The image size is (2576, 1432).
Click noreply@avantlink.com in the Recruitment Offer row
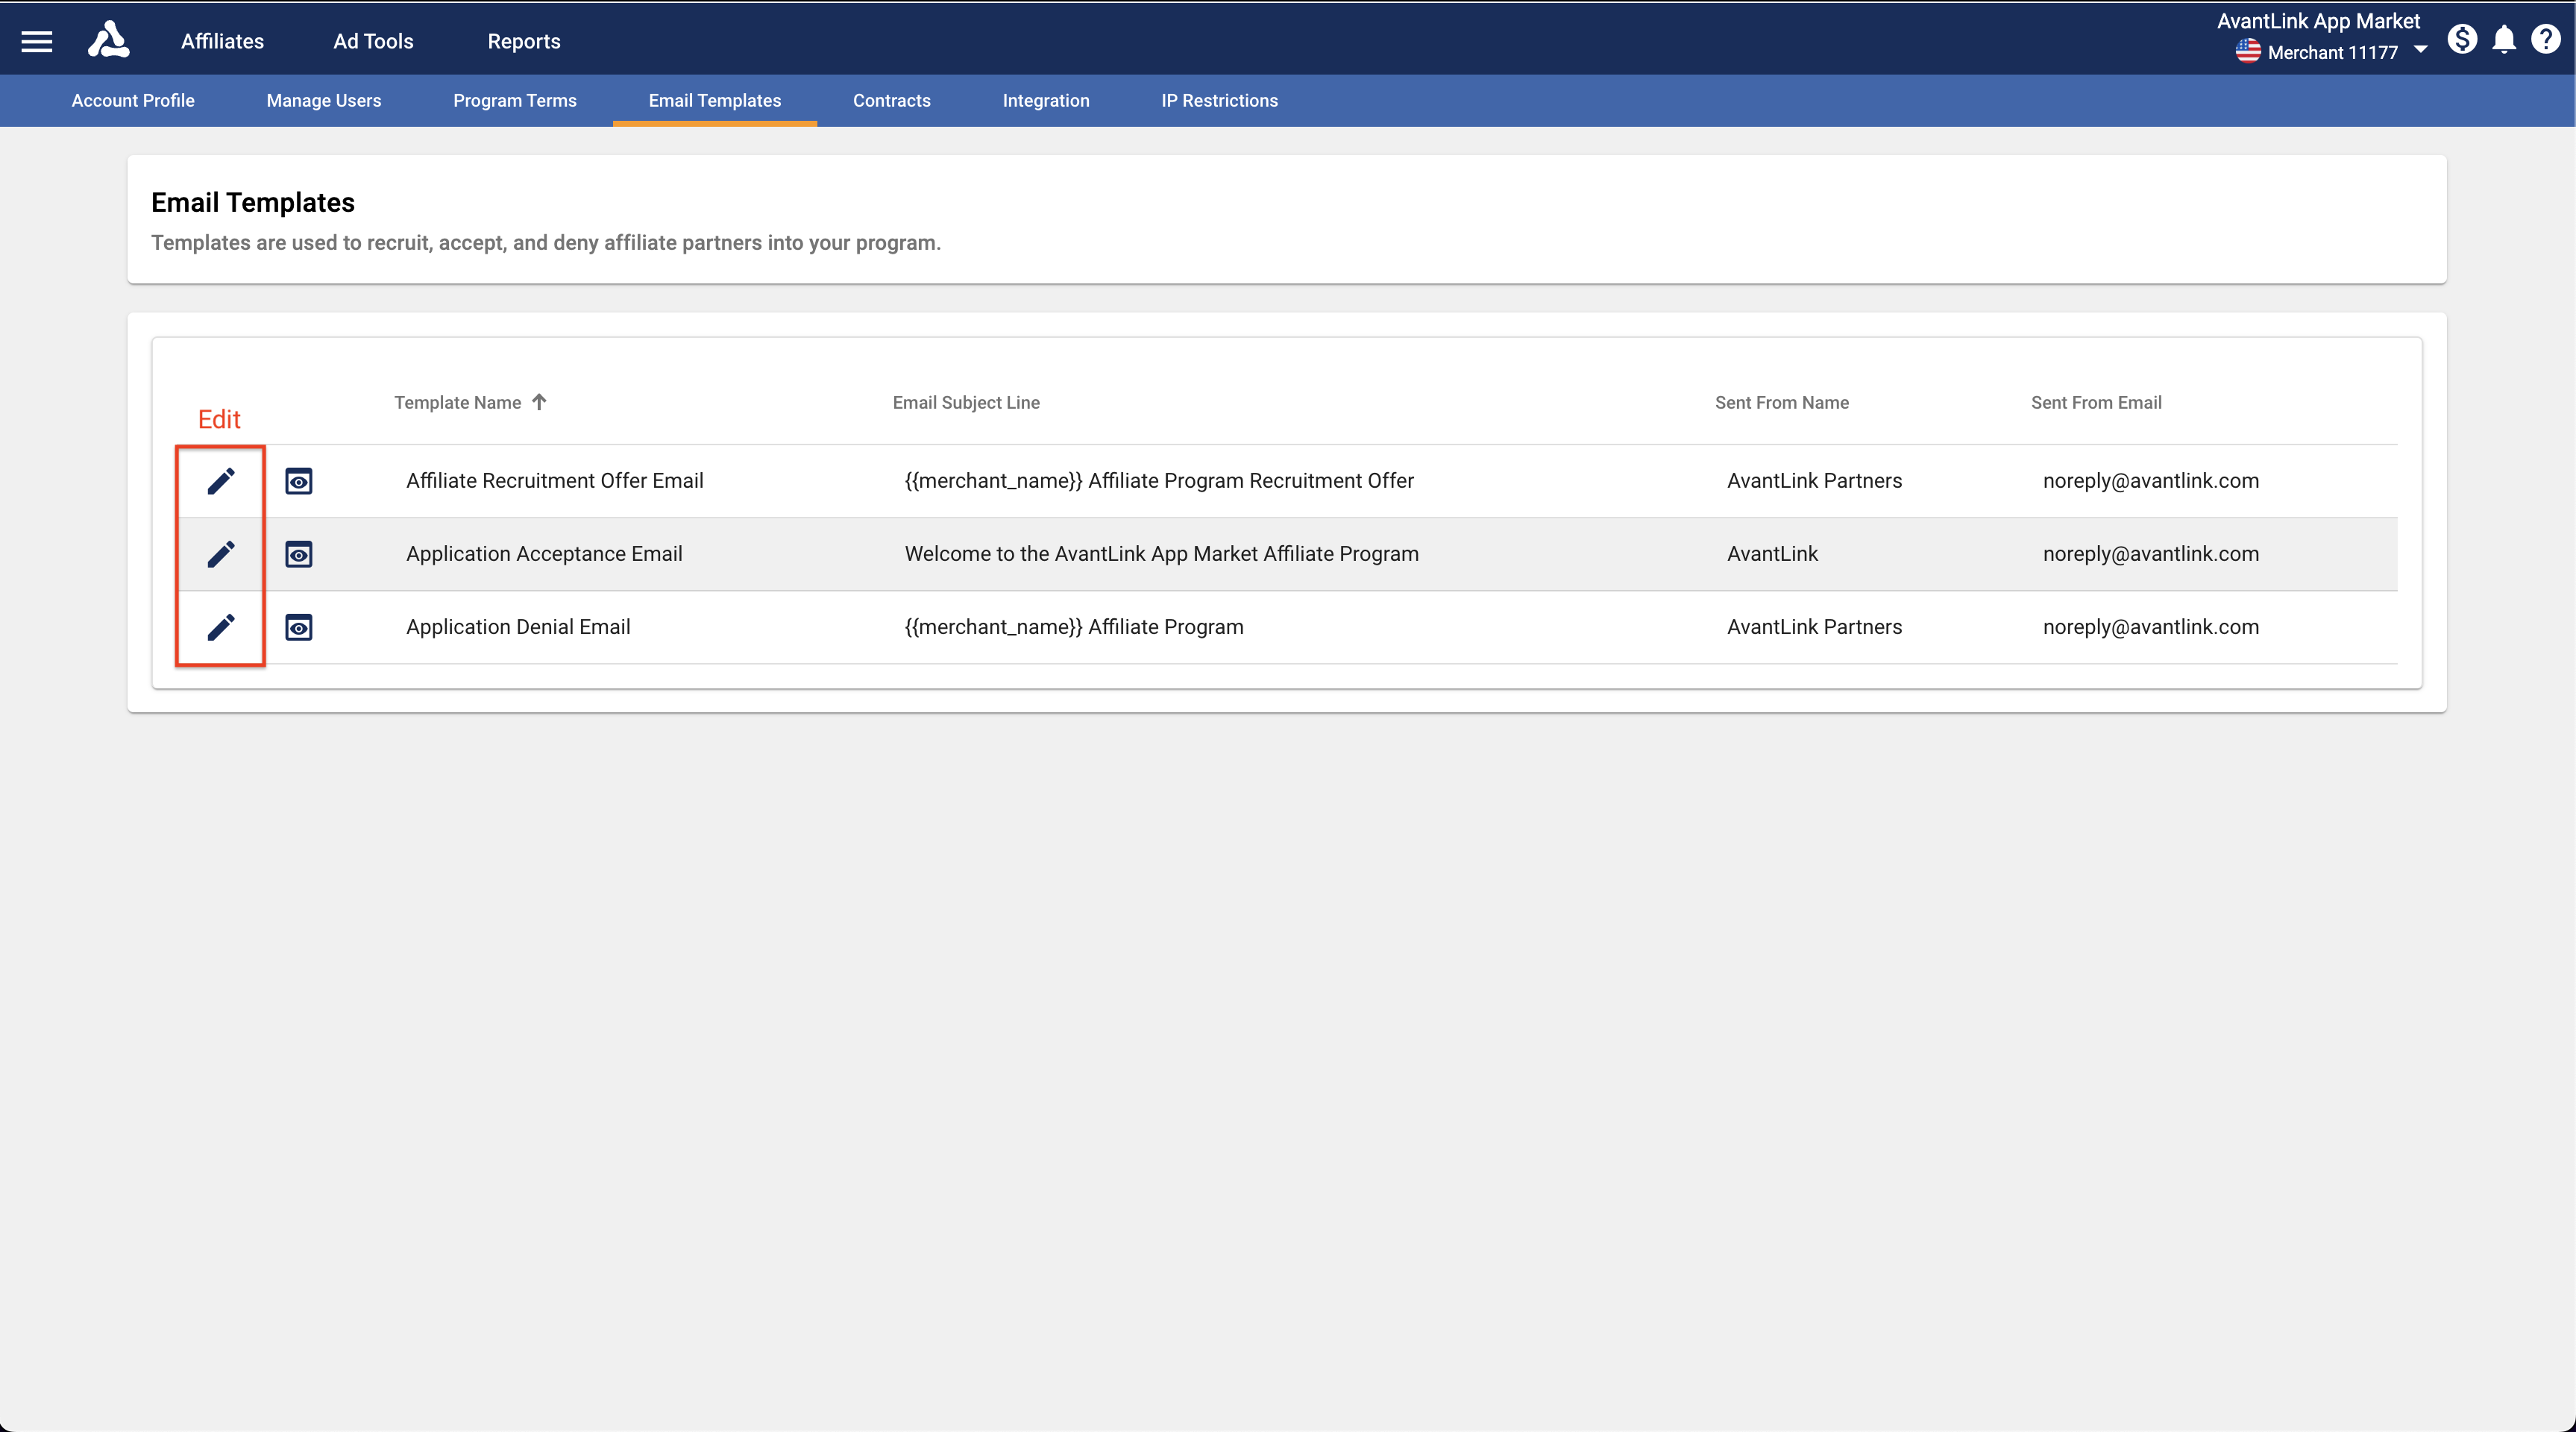(x=2151, y=481)
